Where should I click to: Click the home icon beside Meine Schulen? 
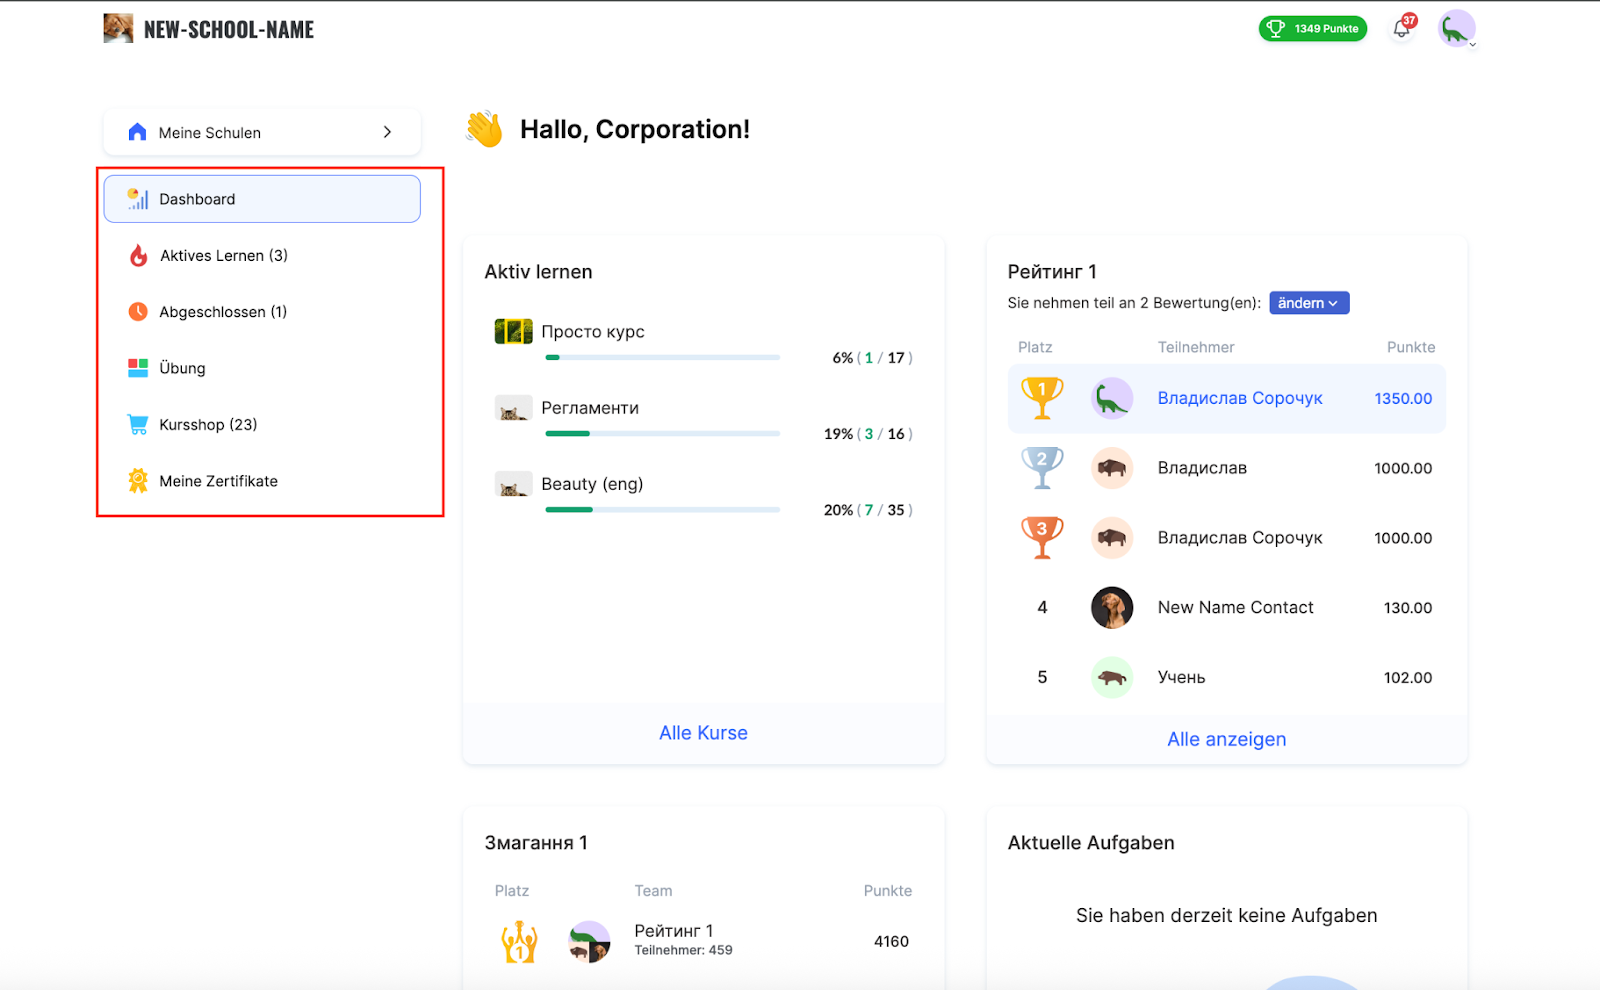point(138,132)
